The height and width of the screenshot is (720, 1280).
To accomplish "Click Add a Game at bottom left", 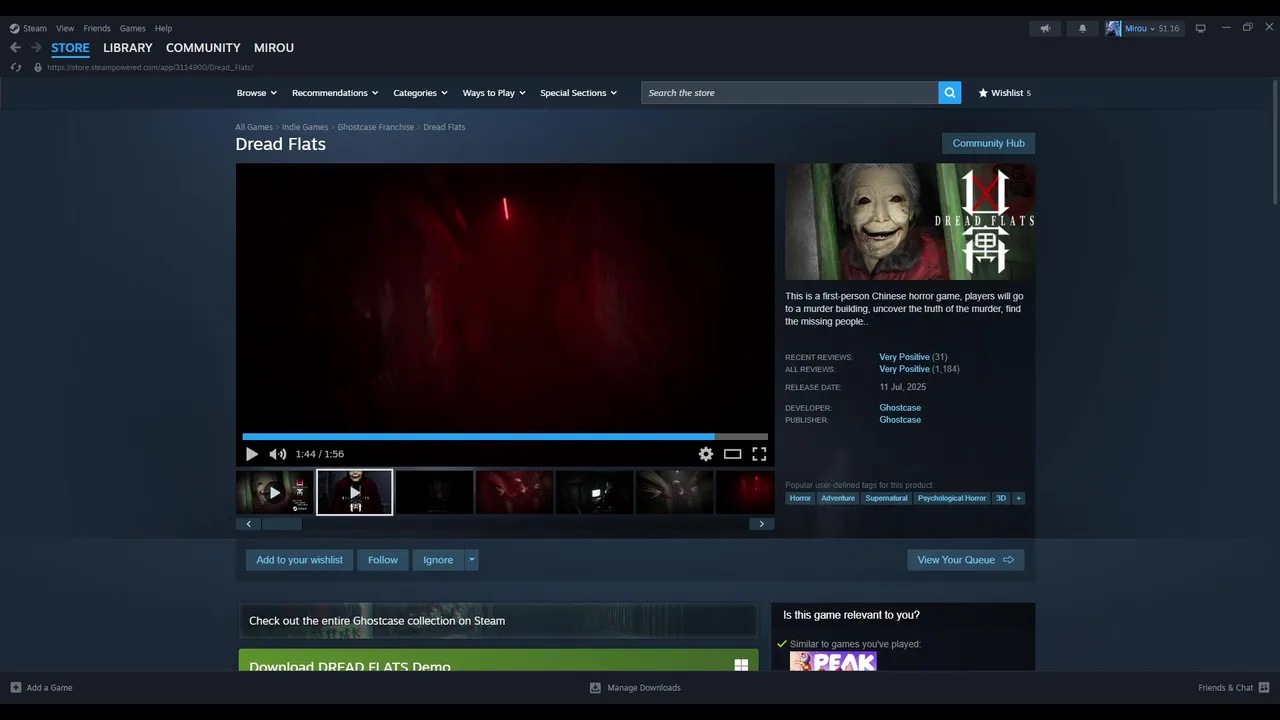I will pos(41,688).
